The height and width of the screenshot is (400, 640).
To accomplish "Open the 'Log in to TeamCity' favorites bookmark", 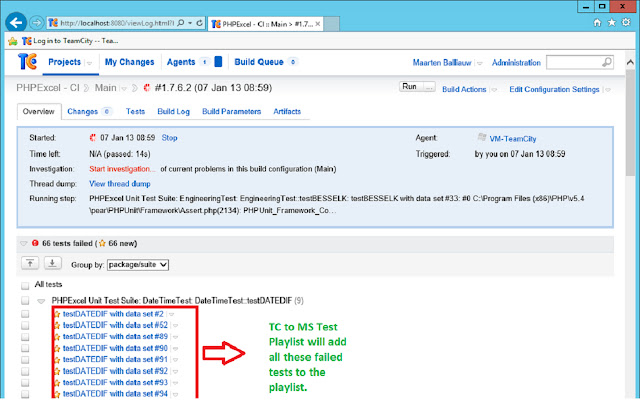I will (71, 41).
